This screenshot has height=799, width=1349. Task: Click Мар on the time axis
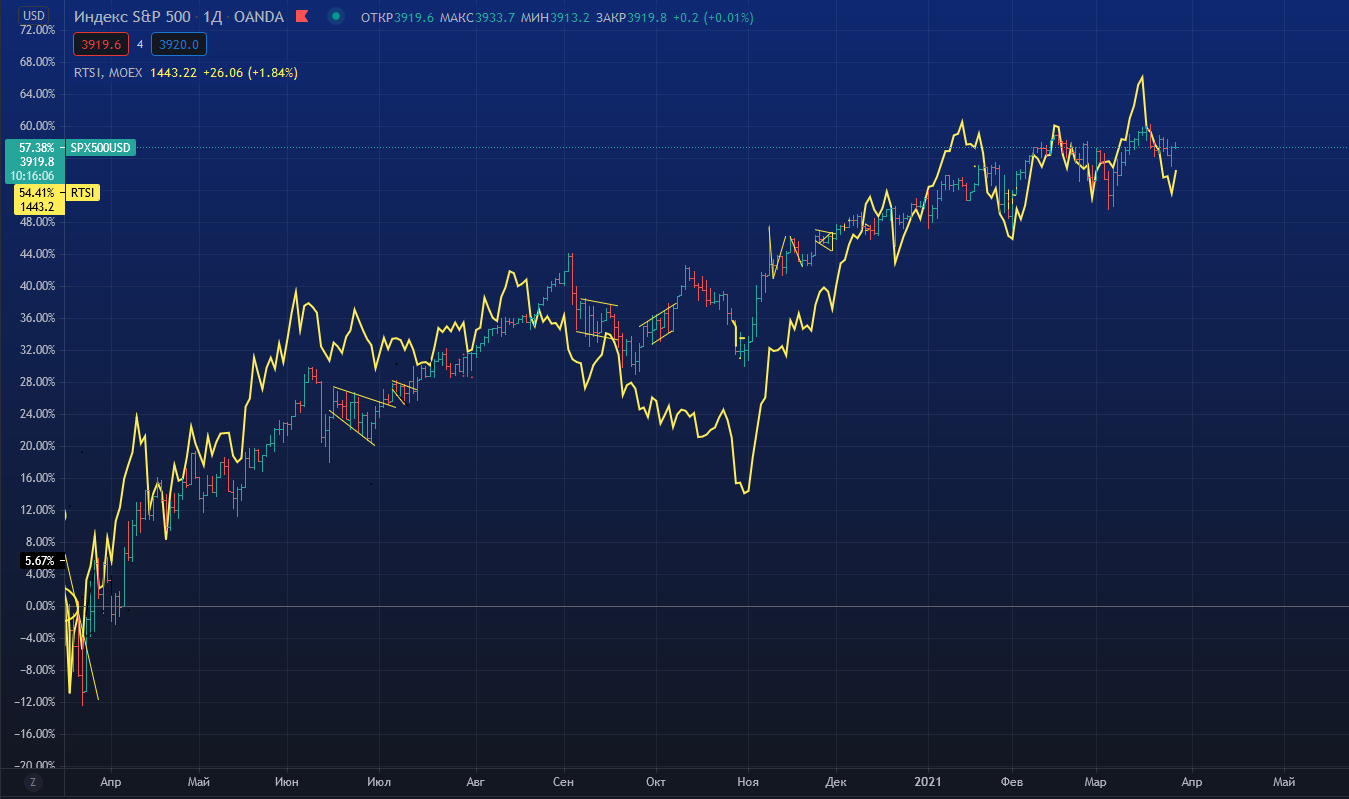pyautogui.click(x=1096, y=781)
